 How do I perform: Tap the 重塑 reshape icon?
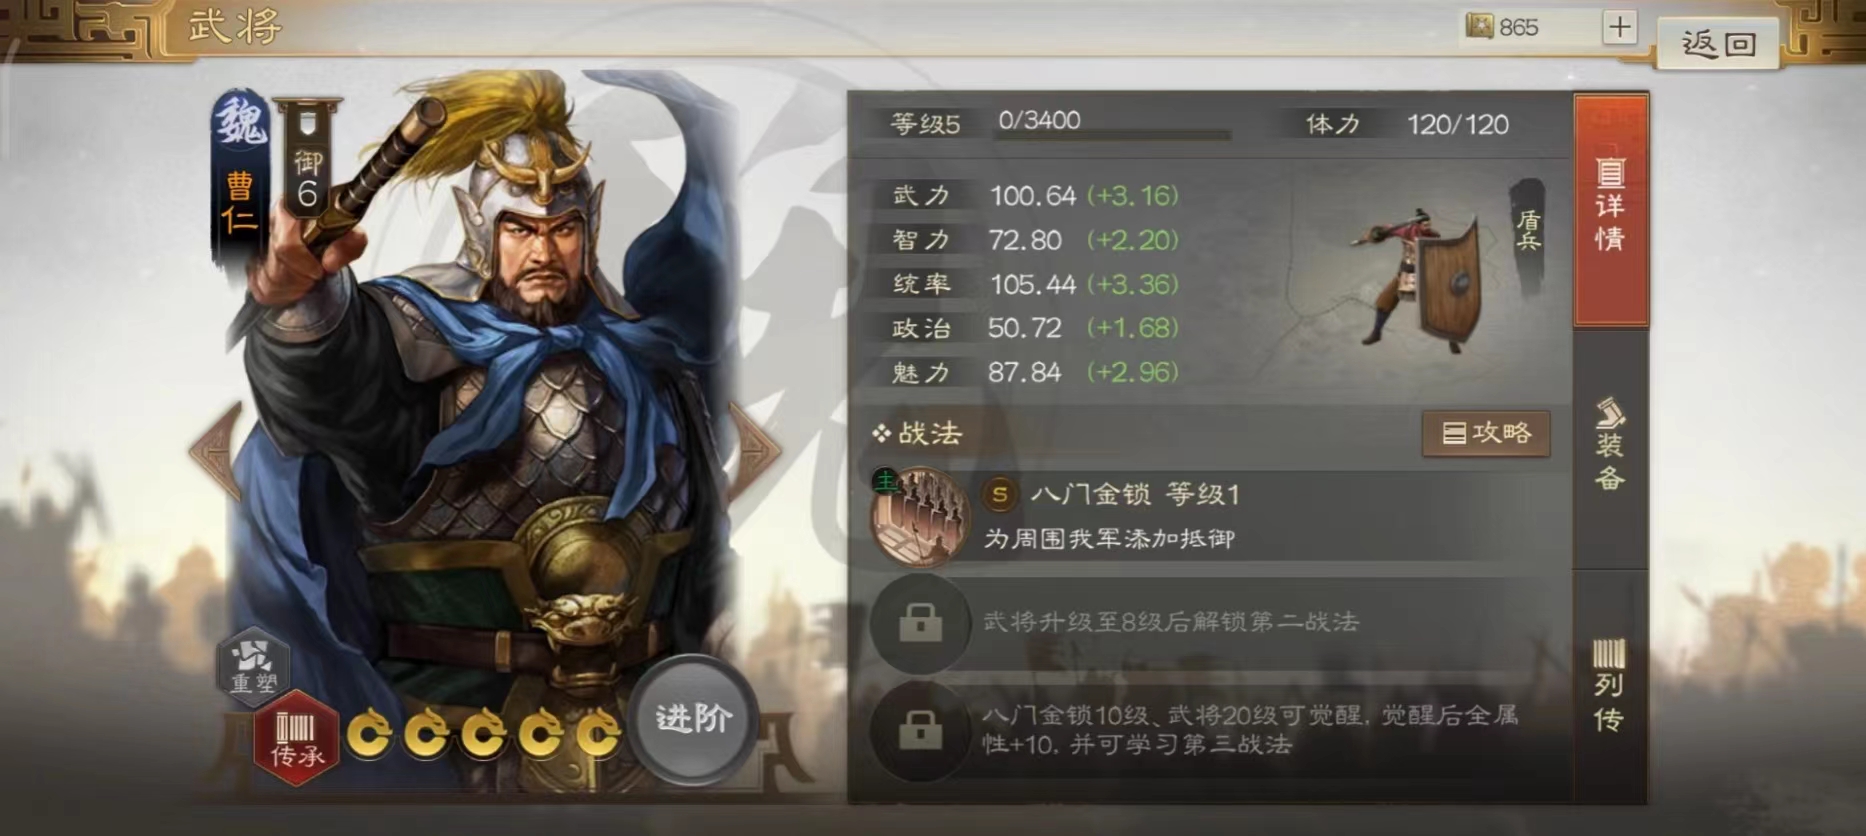[254, 665]
